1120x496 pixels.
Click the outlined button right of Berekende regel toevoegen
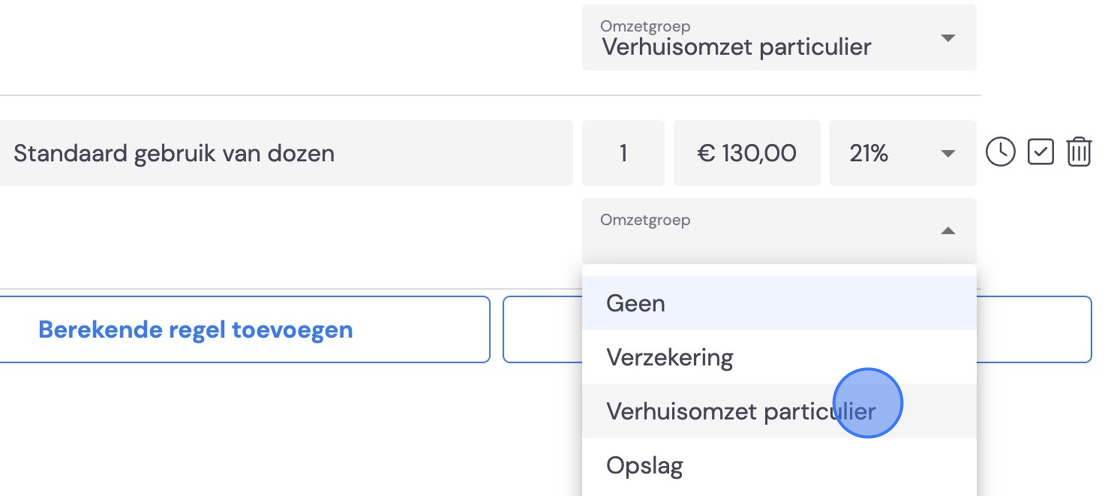pyautogui.click(x=797, y=329)
